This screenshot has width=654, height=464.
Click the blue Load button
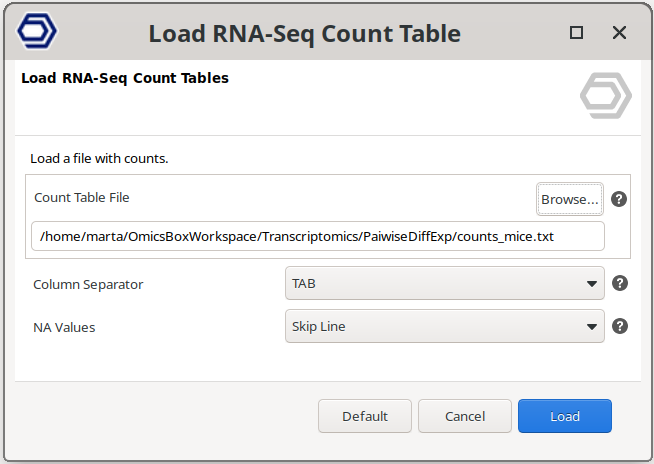pos(565,416)
